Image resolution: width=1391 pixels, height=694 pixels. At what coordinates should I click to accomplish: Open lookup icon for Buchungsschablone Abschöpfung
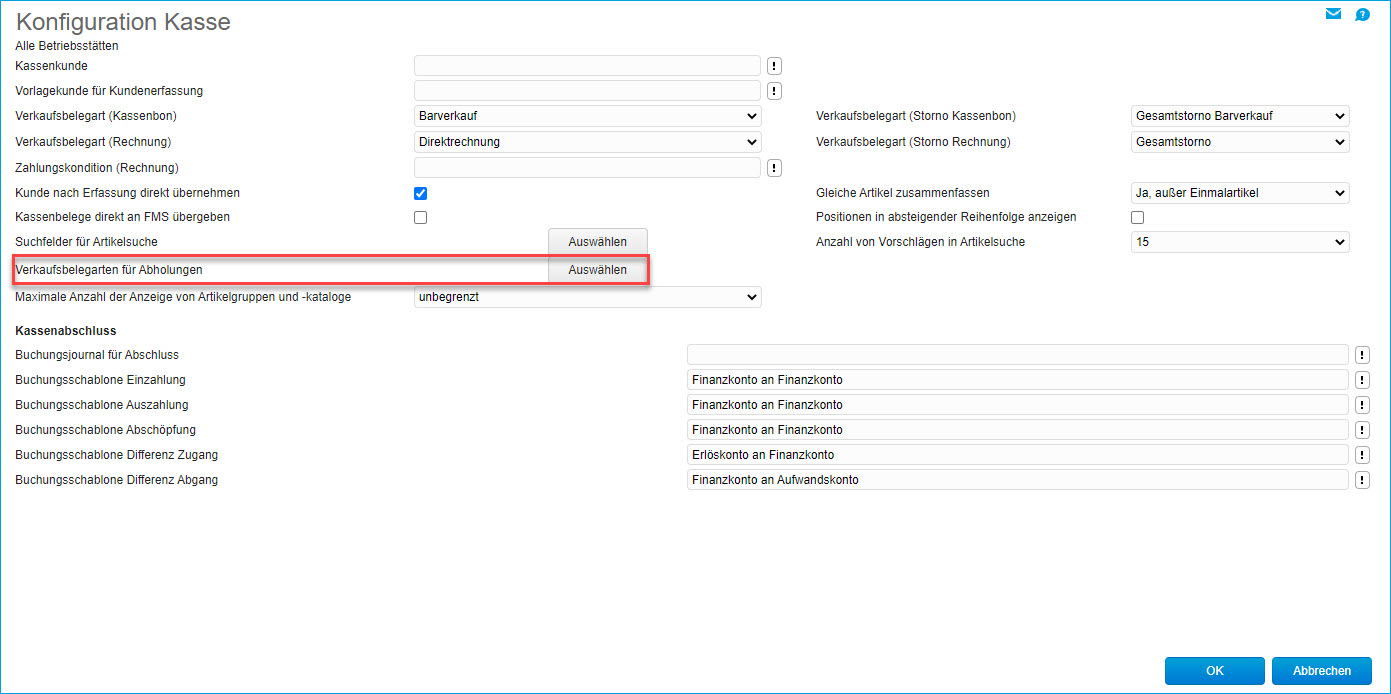tap(1362, 430)
